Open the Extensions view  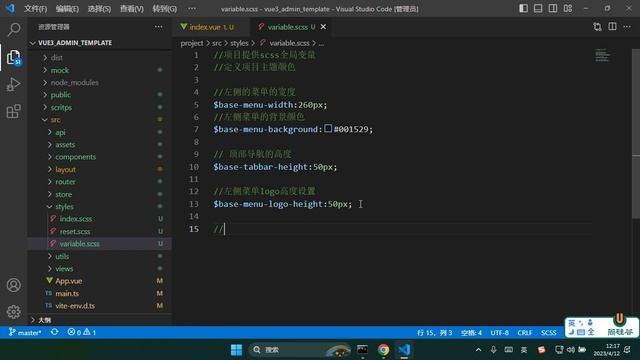[14, 111]
